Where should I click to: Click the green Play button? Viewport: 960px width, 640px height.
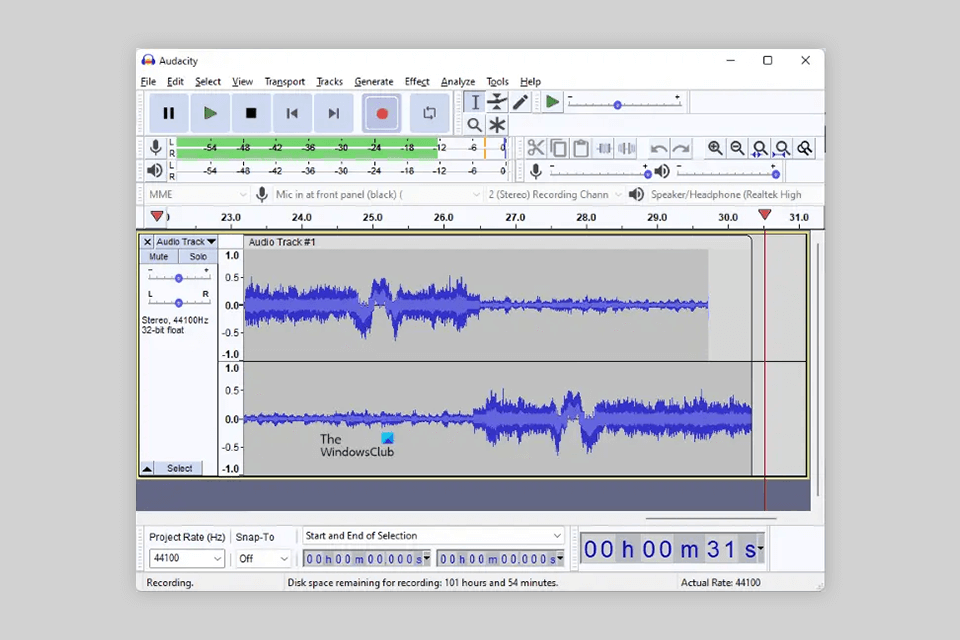[x=210, y=113]
